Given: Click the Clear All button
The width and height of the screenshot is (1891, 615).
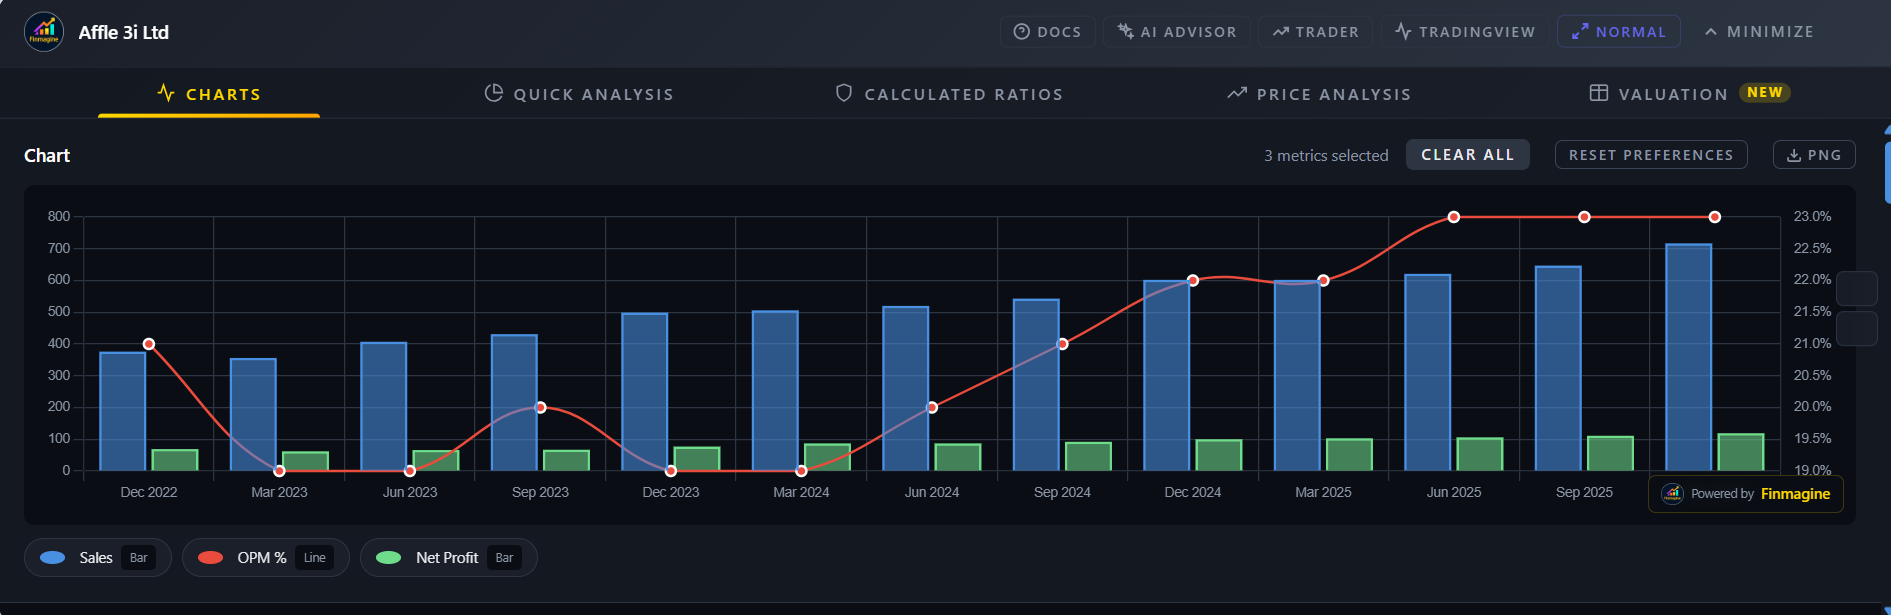Looking at the screenshot, I should coord(1467,155).
